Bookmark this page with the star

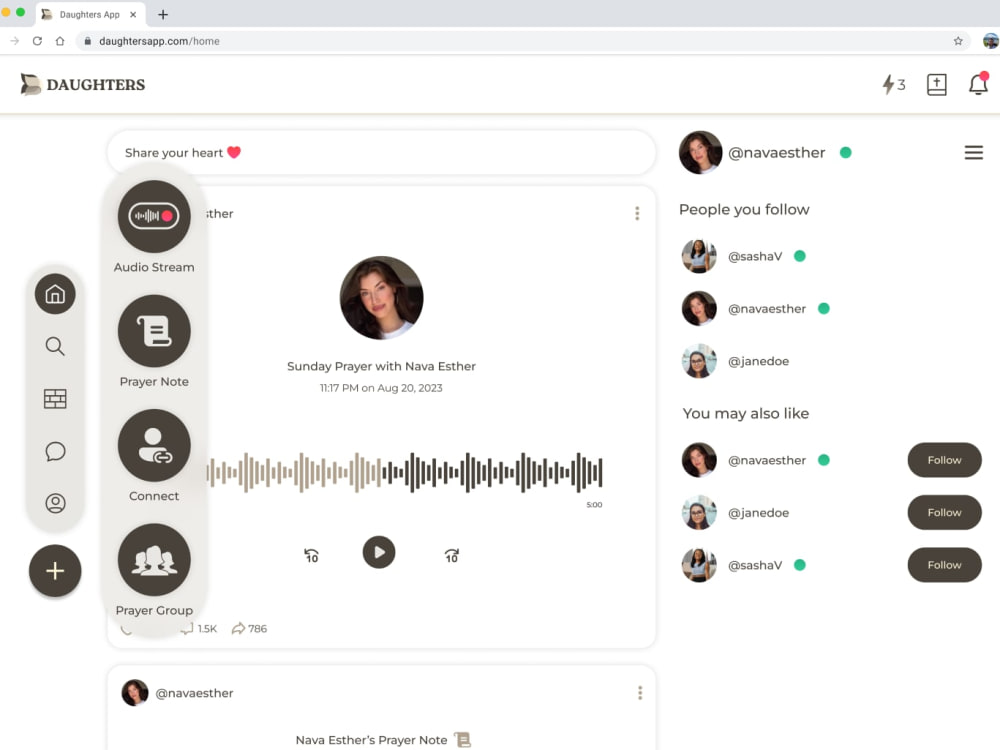point(958,41)
